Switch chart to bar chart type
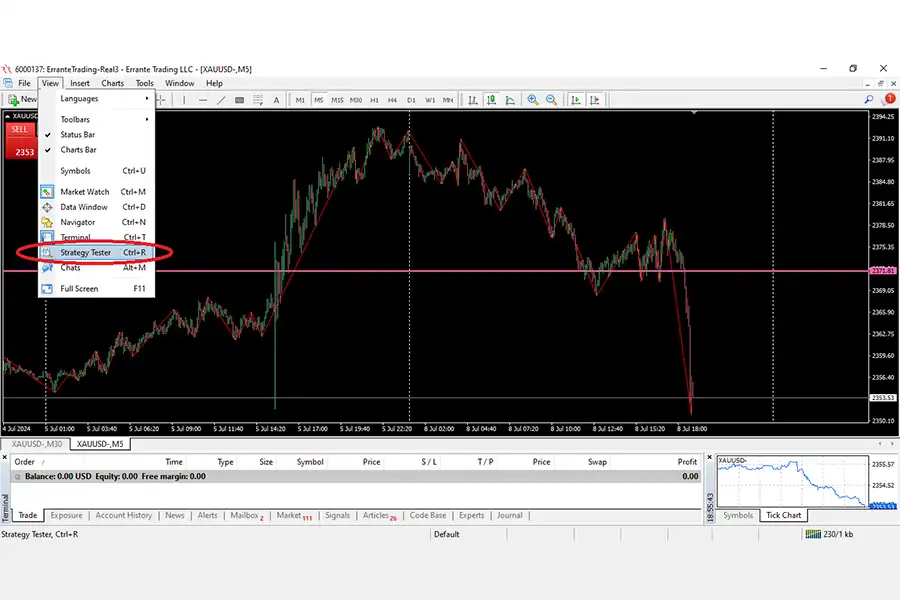Screen dimensions: 900x600 [472, 100]
